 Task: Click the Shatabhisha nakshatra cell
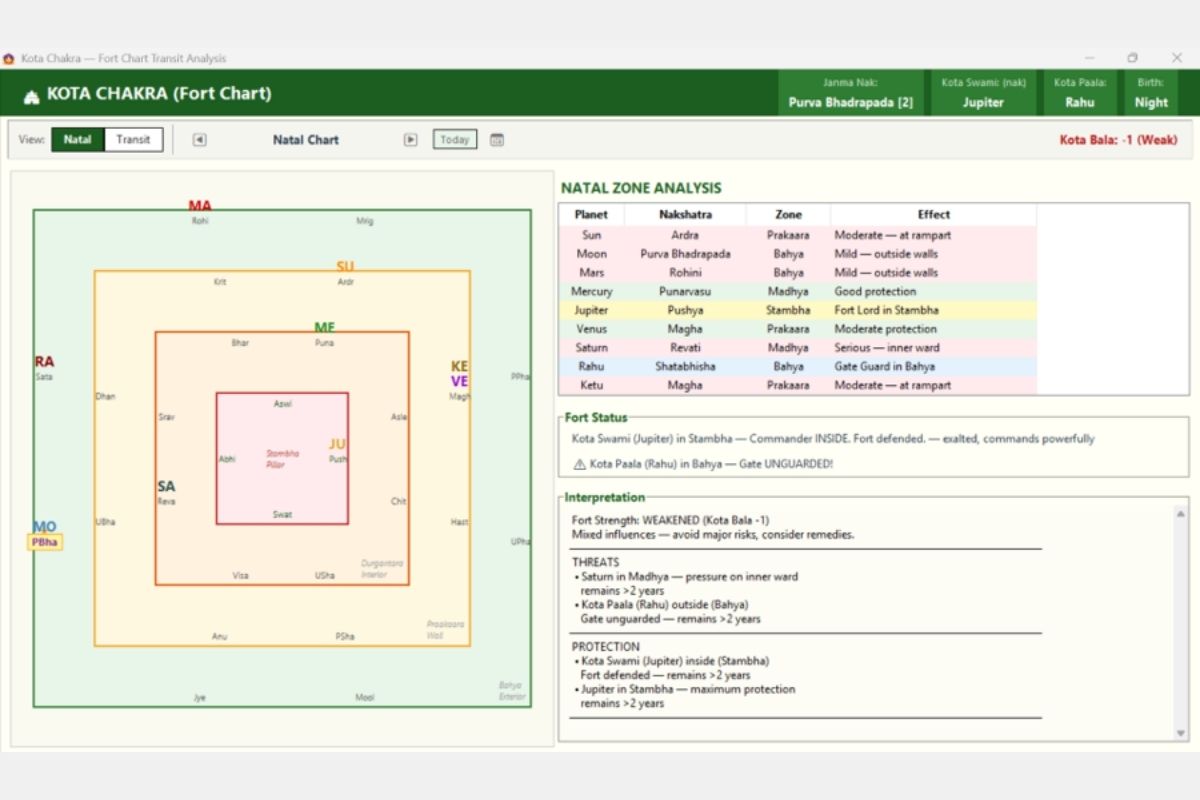(x=685, y=366)
